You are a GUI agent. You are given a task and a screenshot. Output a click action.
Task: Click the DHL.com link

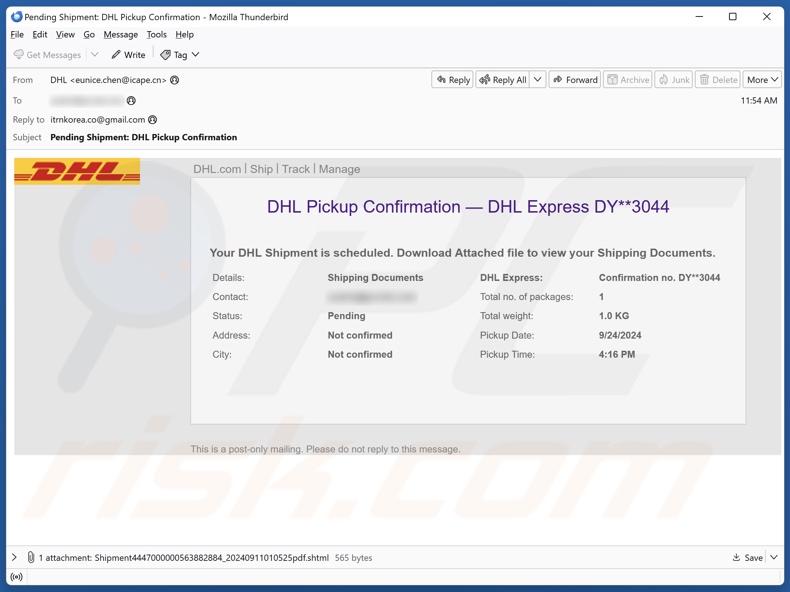tap(217, 169)
